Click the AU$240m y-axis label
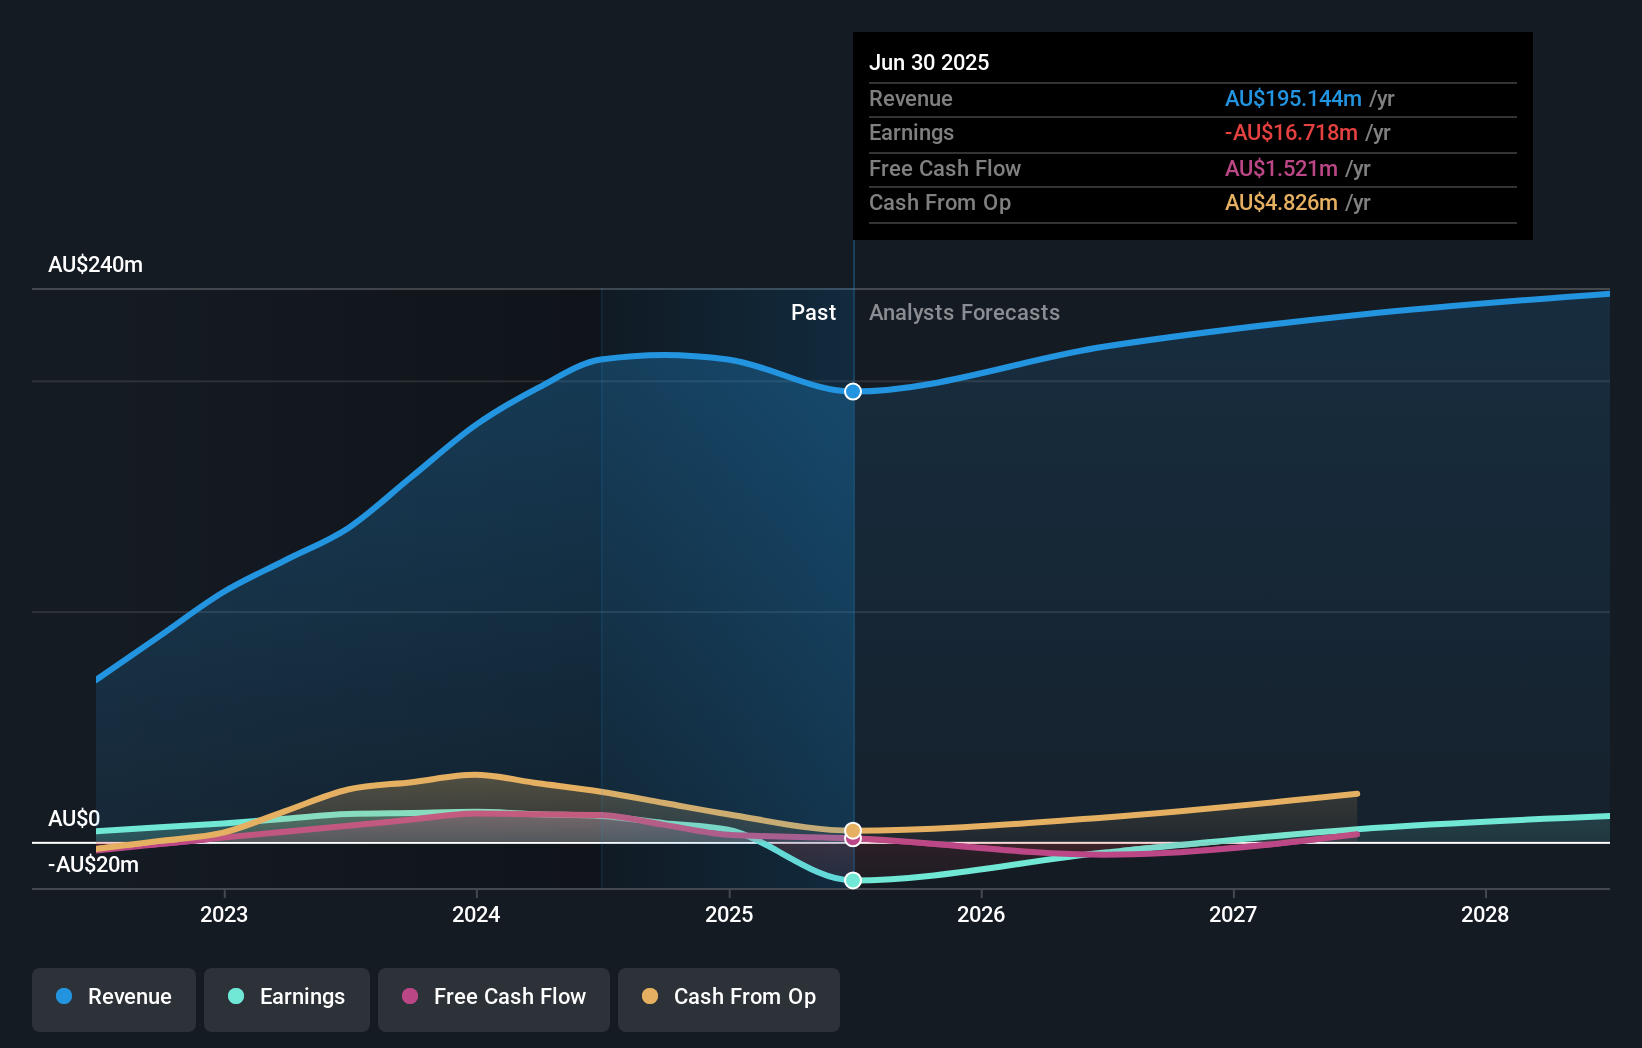This screenshot has height=1048, width=1642. [96, 265]
